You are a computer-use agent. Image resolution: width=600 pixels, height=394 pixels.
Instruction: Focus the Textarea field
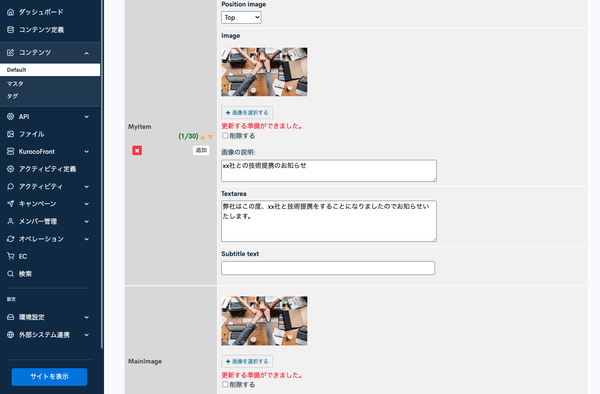pyautogui.click(x=329, y=221)
